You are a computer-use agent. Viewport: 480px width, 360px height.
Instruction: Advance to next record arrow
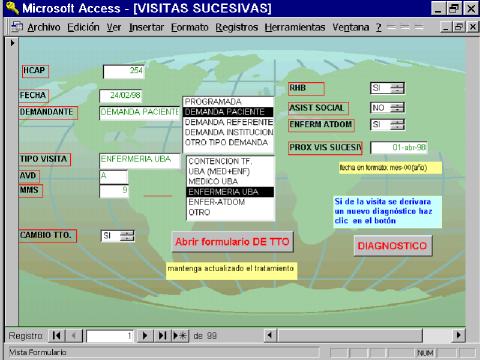point(145,335)
